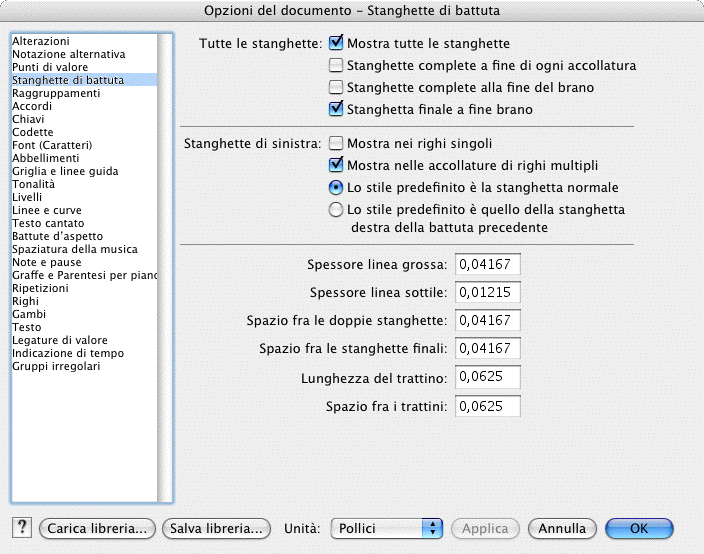Confirm the dialog with OK
Viewport: 704px width, 554px height.
pyautogui.click(x=639, y=528)
